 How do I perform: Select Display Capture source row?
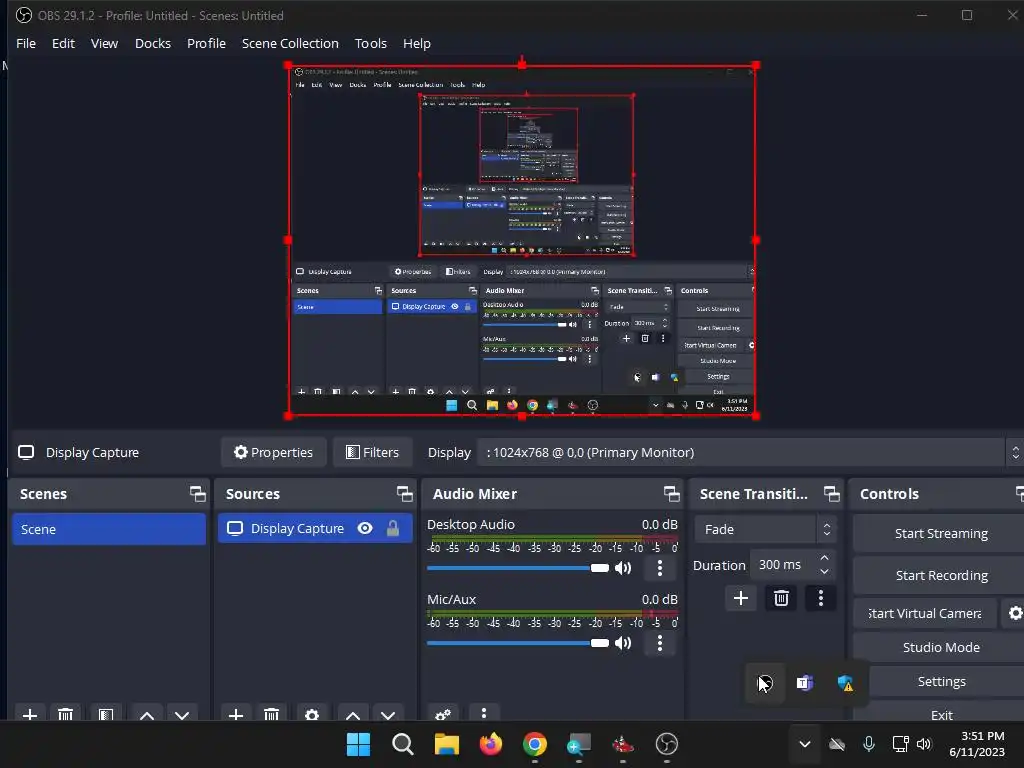315,528
